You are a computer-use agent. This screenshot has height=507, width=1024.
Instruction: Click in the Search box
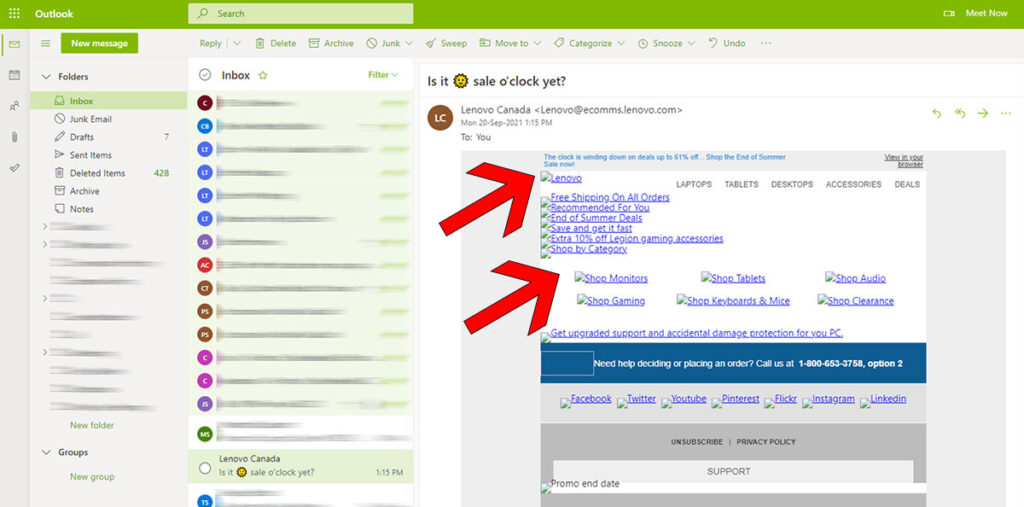(x=300, y=13)
